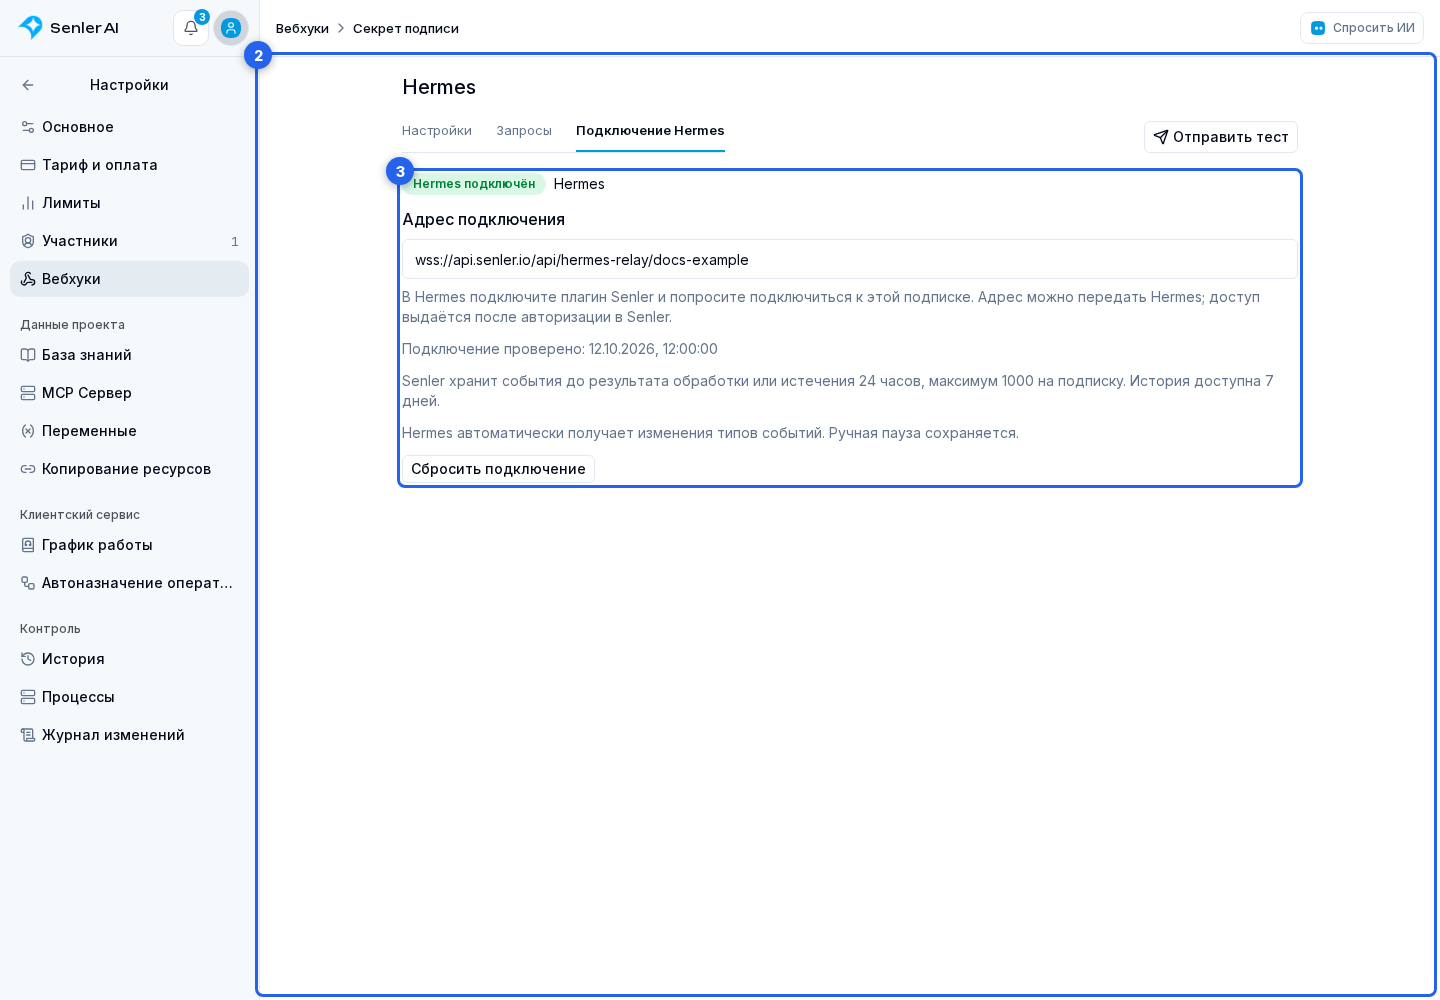
Task: Click the MCP Сервер server icon
Action: 28,393
